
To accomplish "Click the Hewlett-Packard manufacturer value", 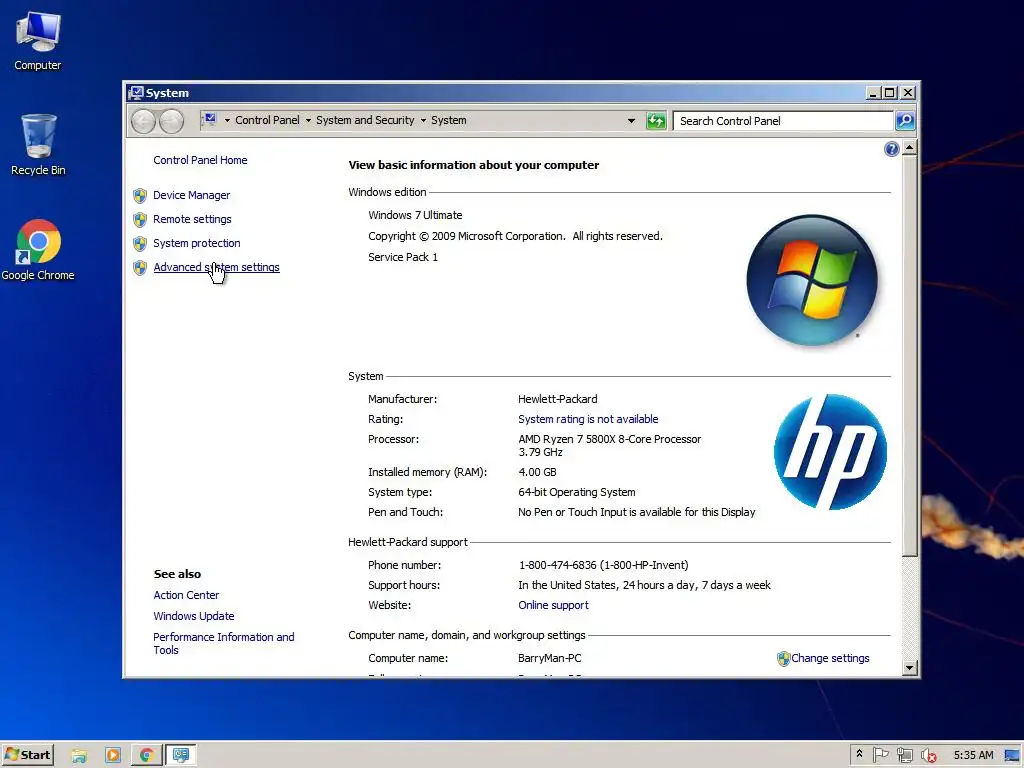I will click(x=558, y=399).
